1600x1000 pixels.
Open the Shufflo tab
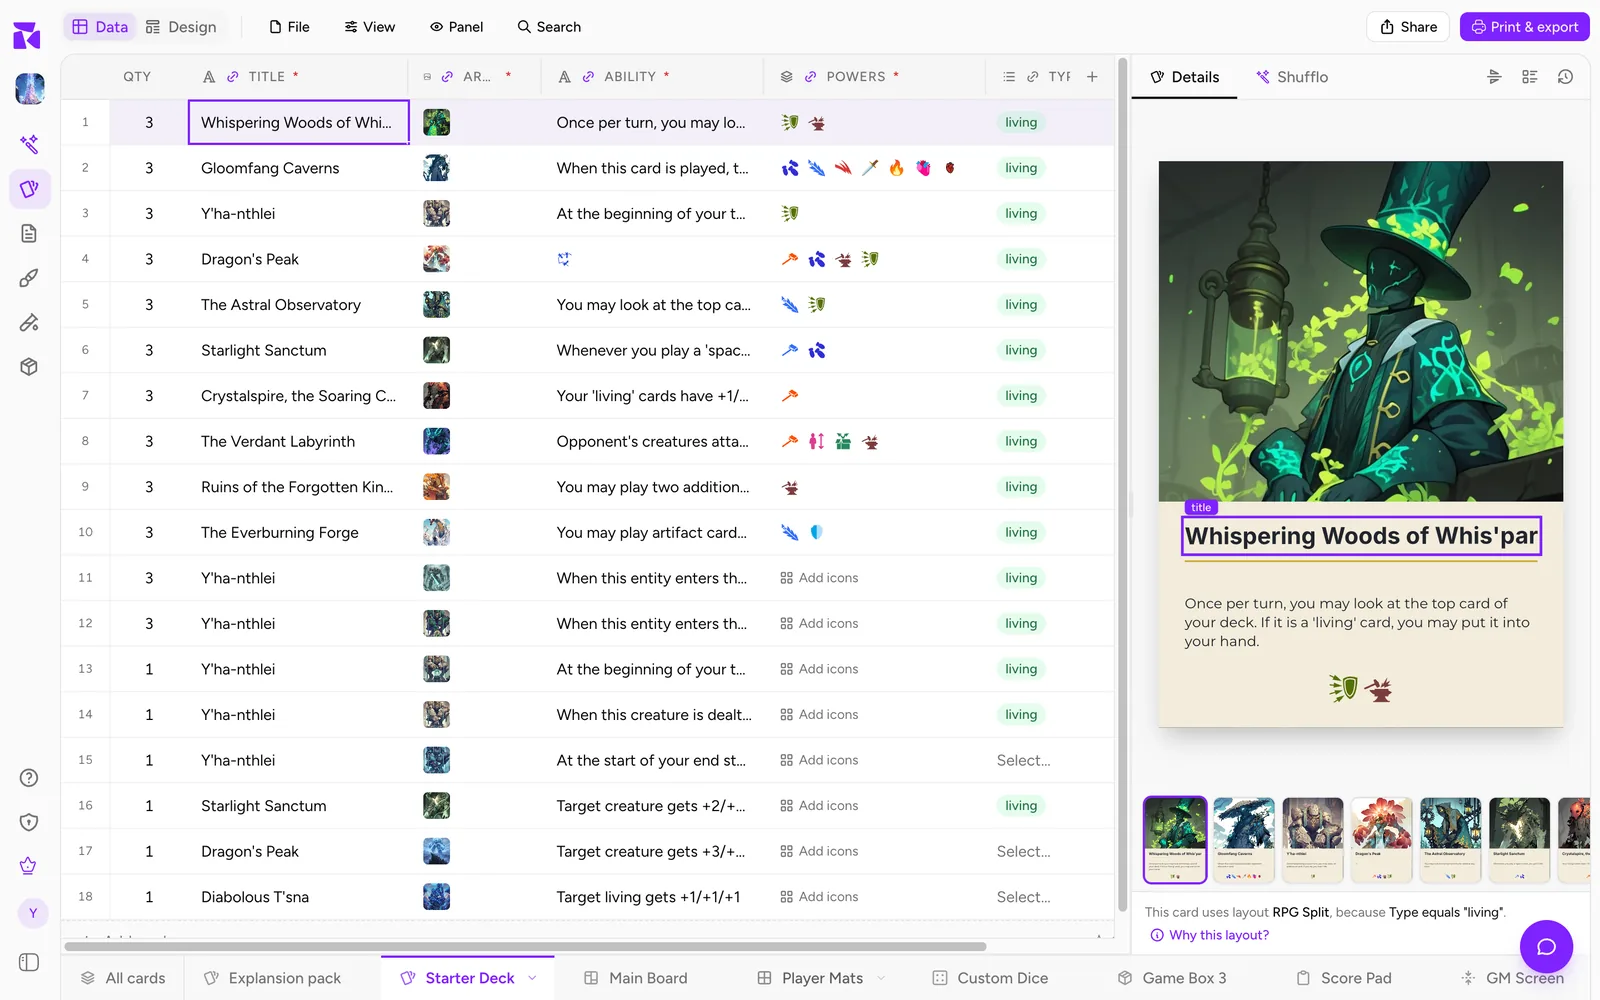click(1292, 77)
